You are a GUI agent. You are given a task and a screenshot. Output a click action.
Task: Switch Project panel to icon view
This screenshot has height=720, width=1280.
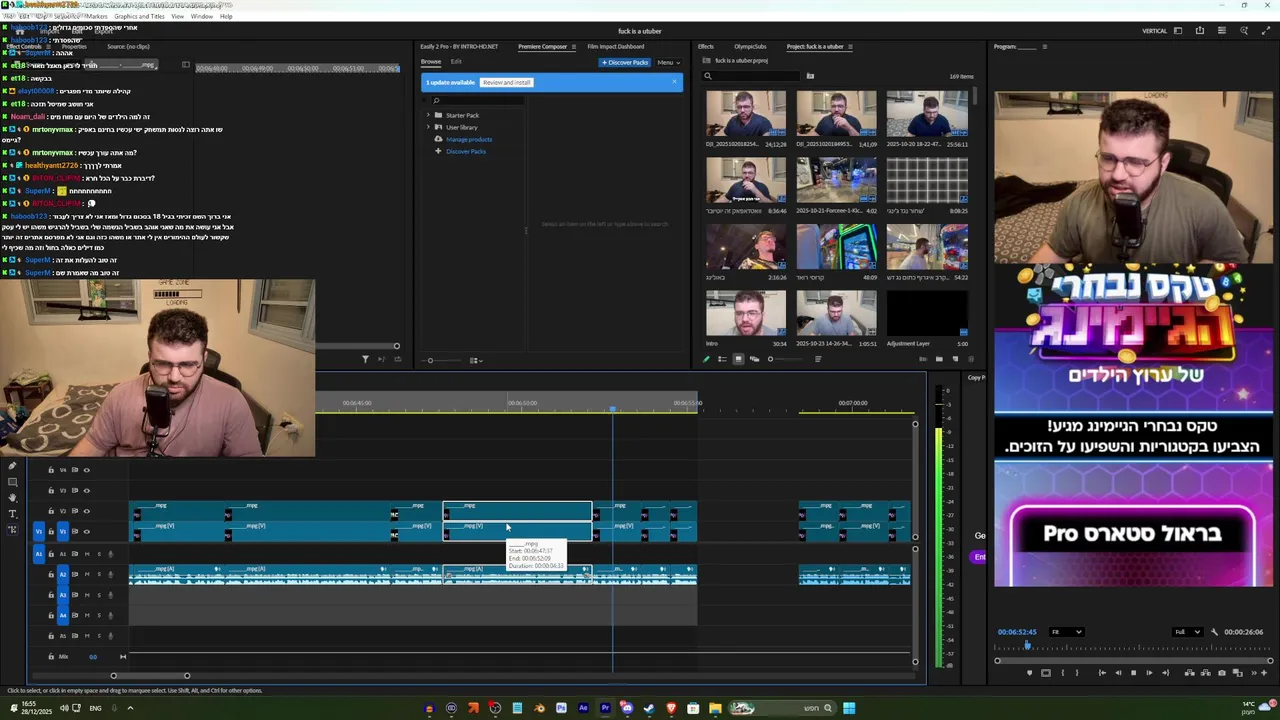point(738,359)
